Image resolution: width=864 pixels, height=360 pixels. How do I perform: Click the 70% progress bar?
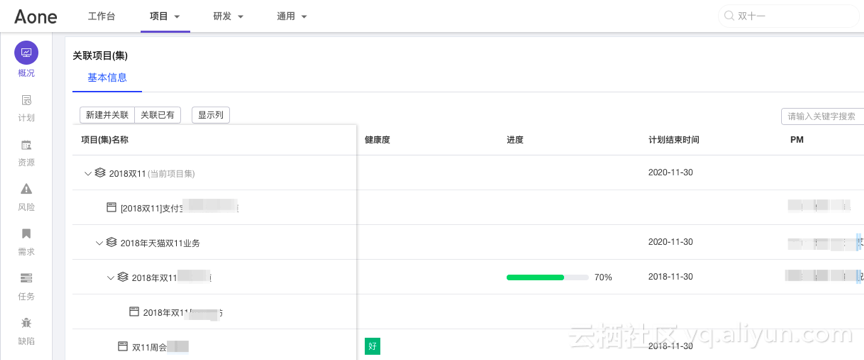coord(547,277)
